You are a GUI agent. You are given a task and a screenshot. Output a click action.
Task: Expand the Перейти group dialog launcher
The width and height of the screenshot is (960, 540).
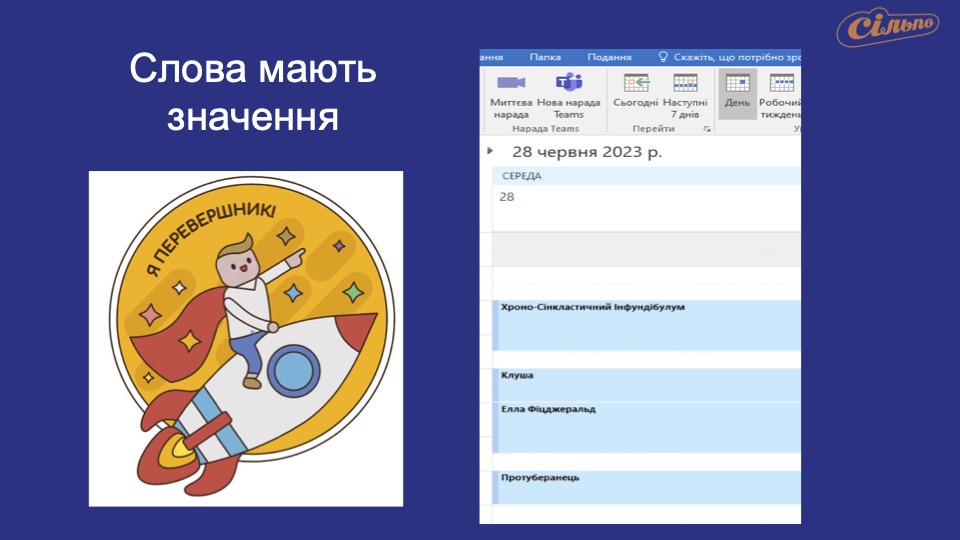(707, 129)
